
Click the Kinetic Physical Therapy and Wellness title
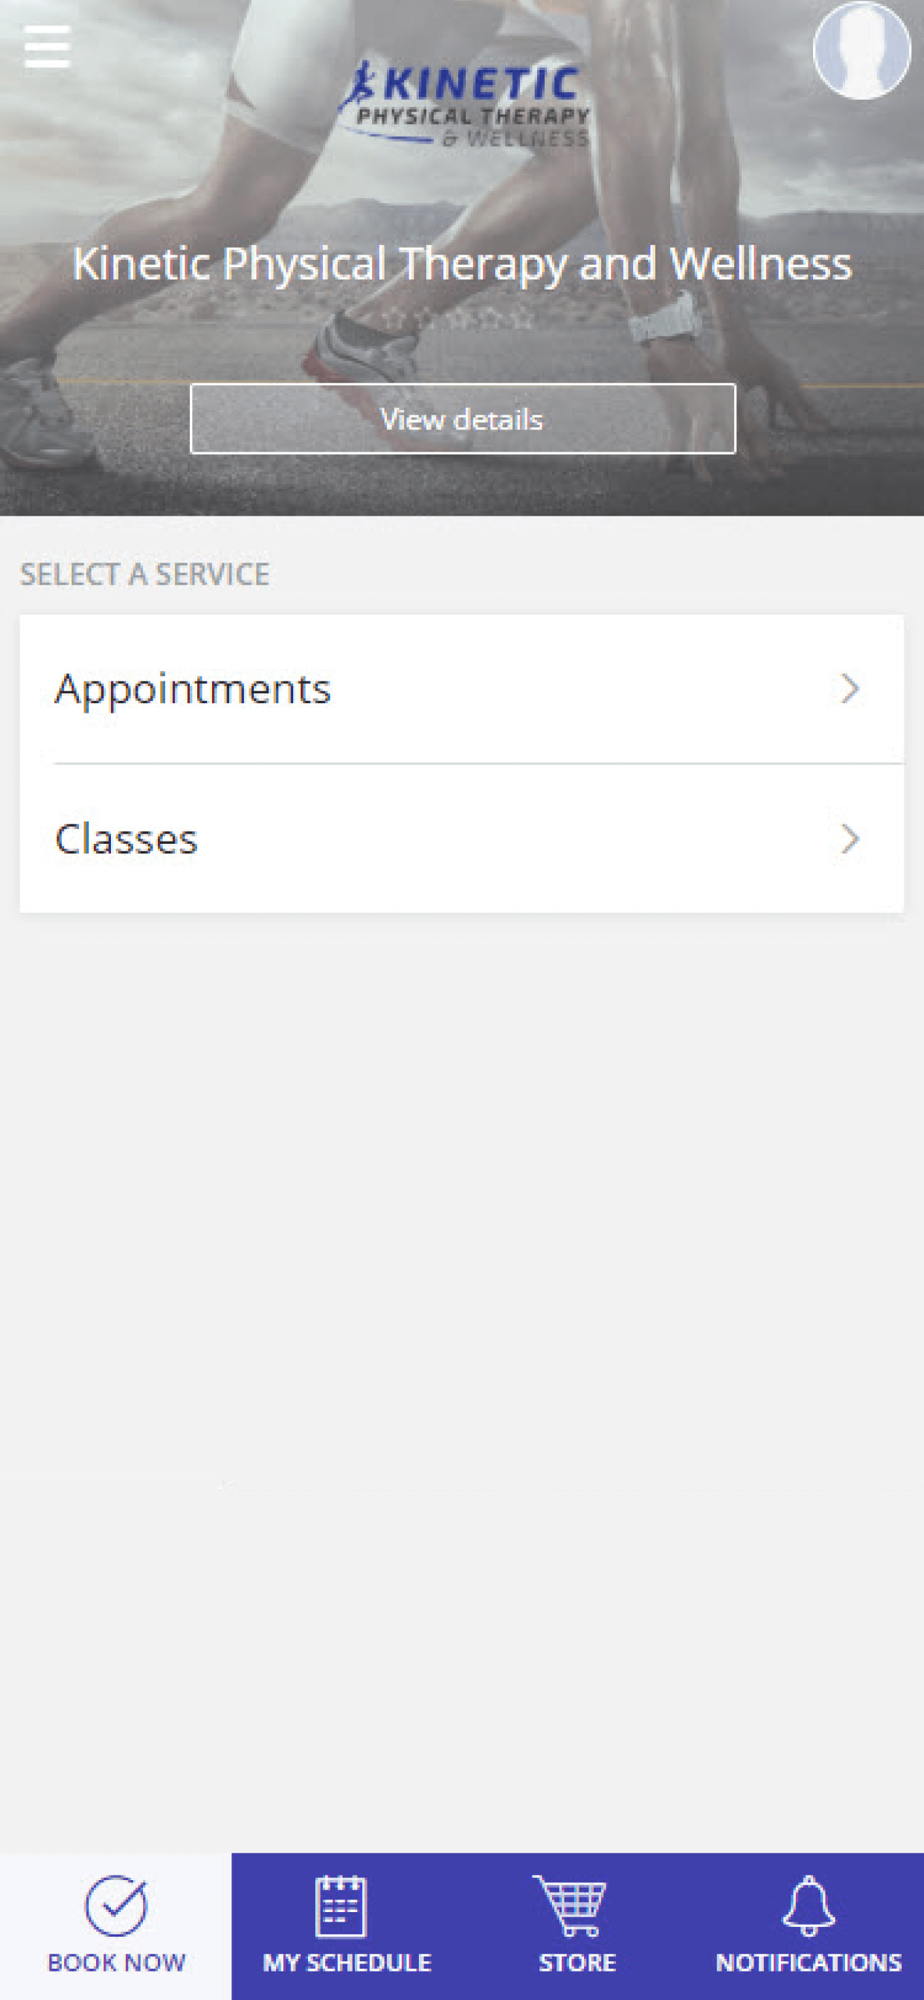(x=462, y=265)
